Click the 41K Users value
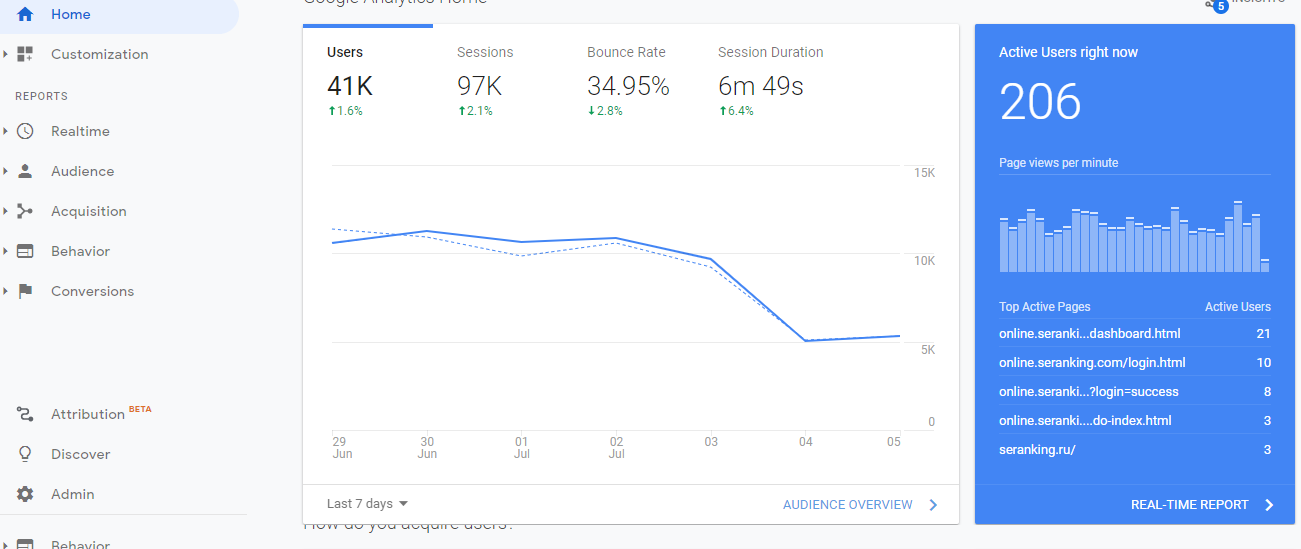This screenshot has height=549, width=1301. pyautogui.click(x=350, y=87)
